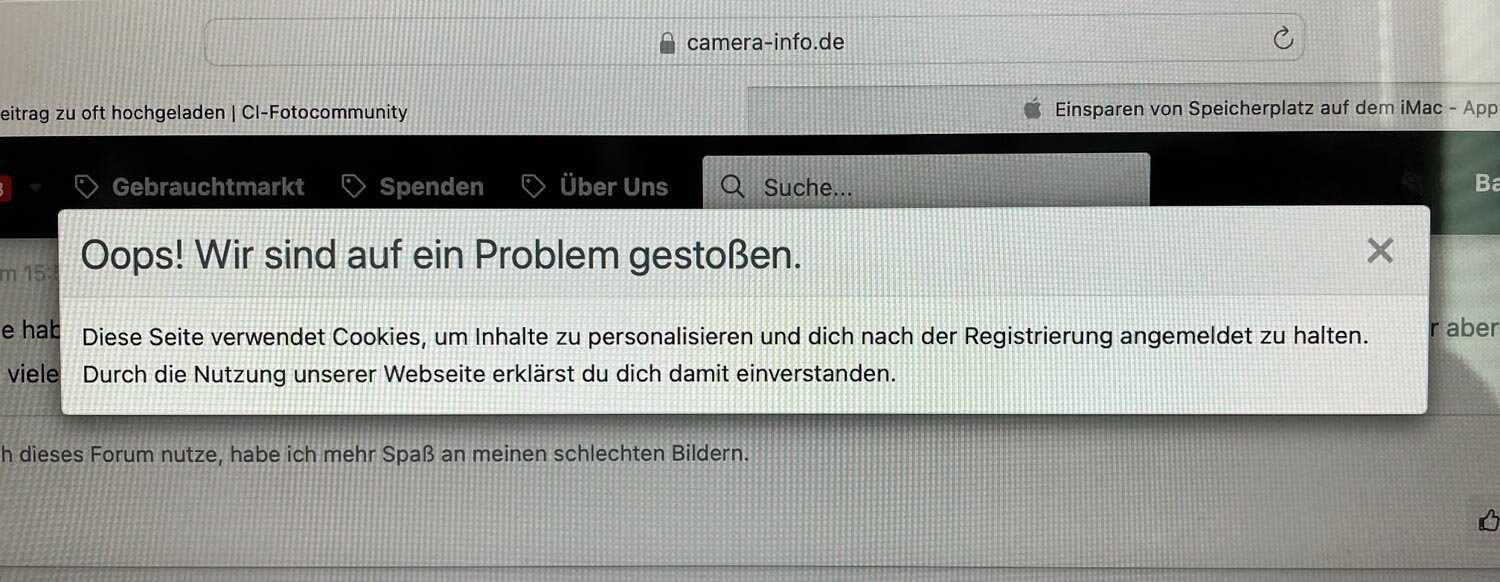Screen dimensions: 1500x582
Task: Open the red notification badge
Action: pos(5,187)
